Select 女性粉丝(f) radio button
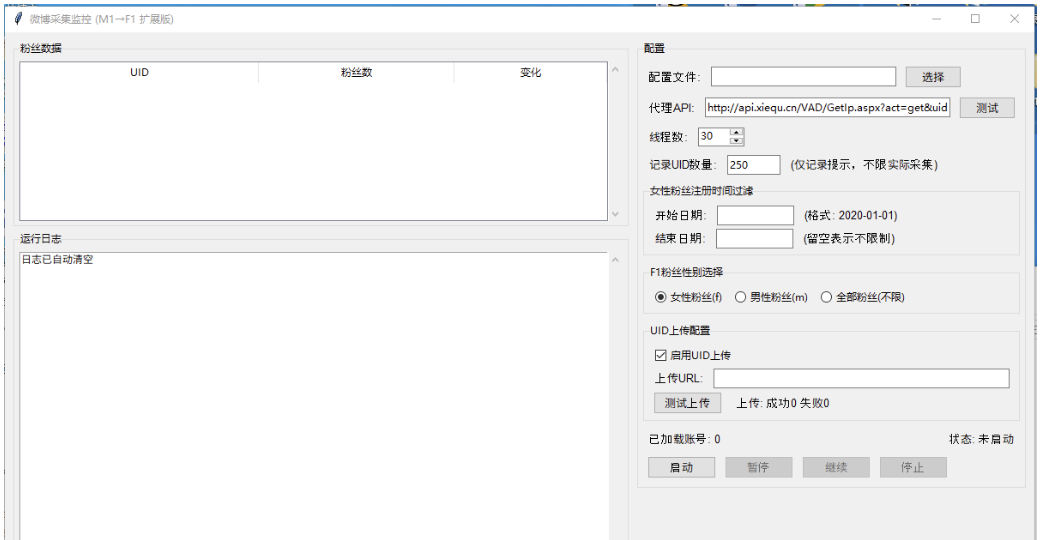The width and height of the screenshot is (1041, 540). point(660,297)
